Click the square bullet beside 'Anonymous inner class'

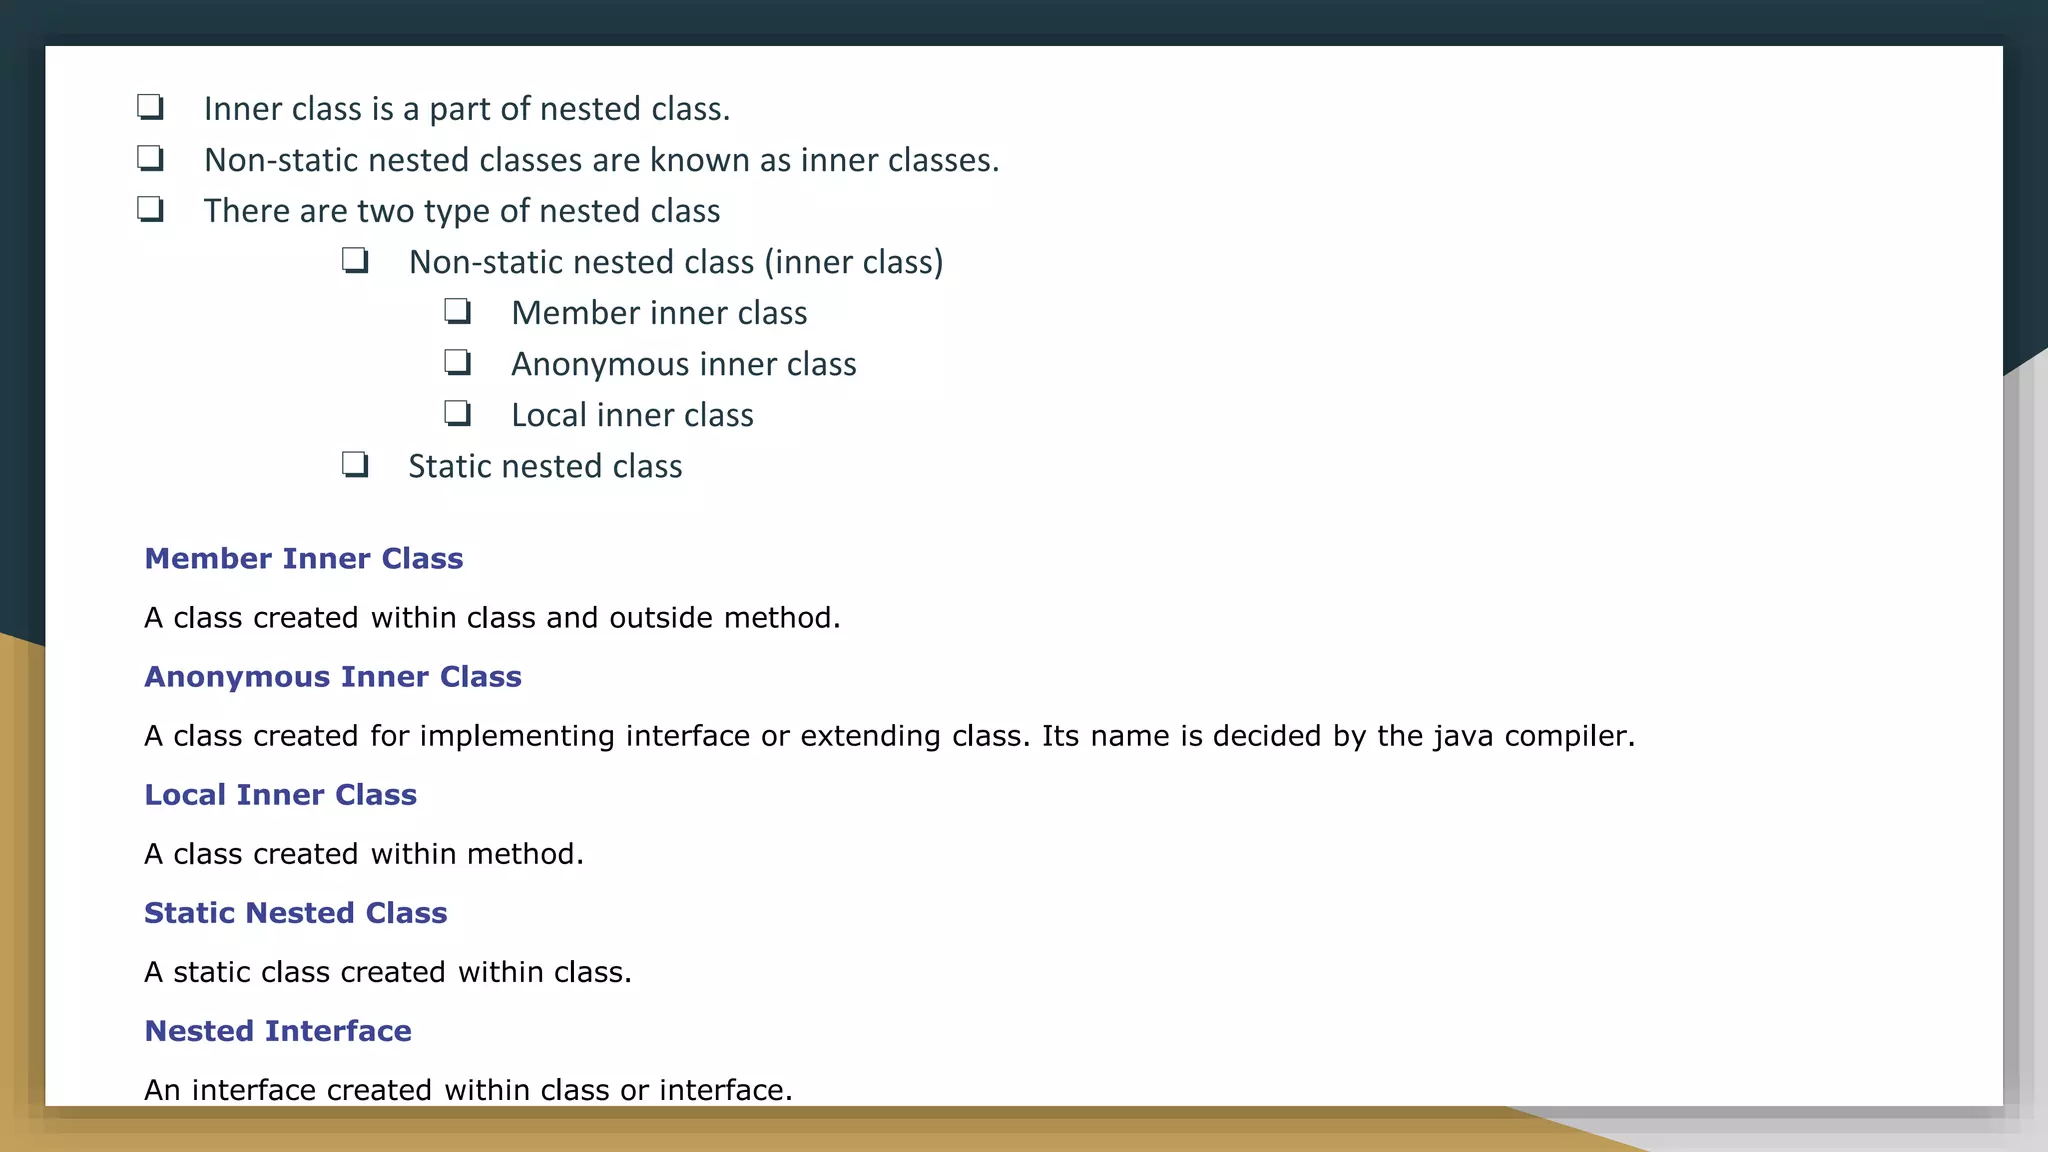[458, 362]
